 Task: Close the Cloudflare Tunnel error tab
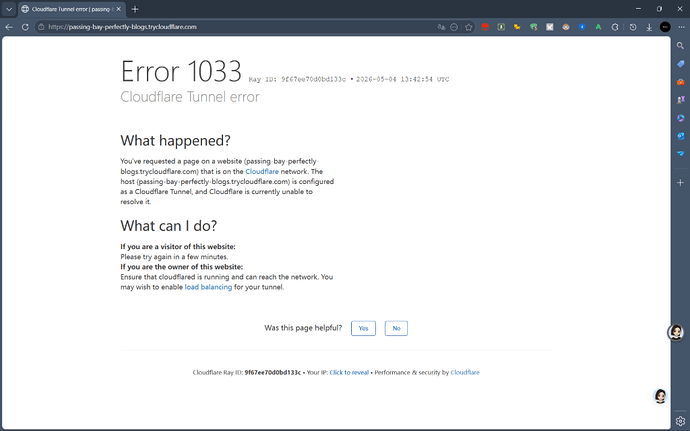[118, 9]
